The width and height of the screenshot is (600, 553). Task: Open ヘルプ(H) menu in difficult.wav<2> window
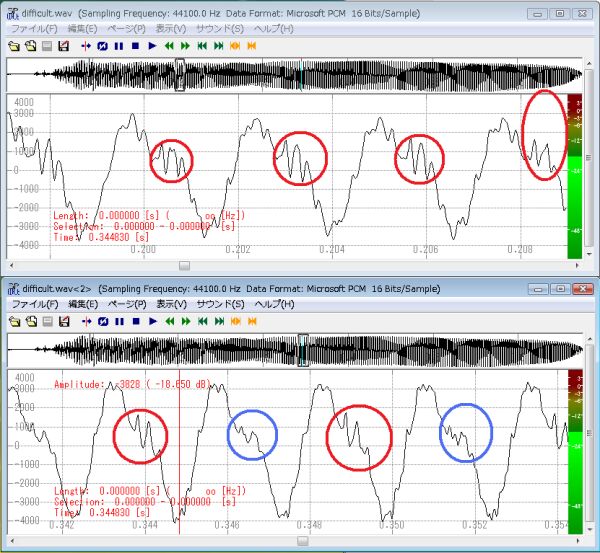coord(274,304)
